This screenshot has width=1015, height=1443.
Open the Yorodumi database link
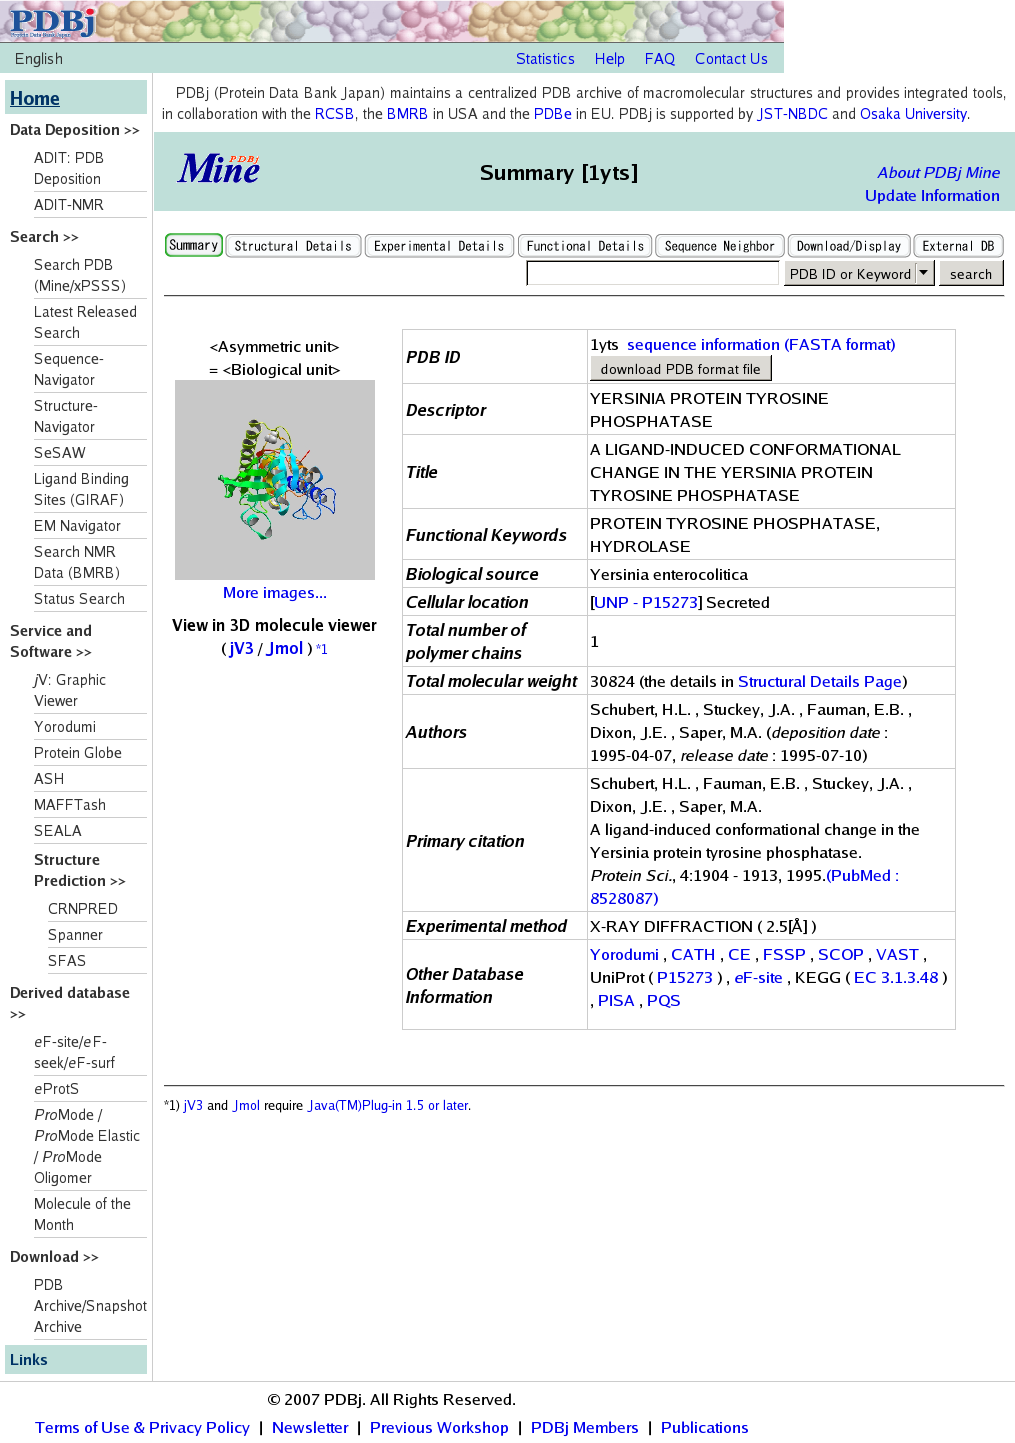pos(624,955)
